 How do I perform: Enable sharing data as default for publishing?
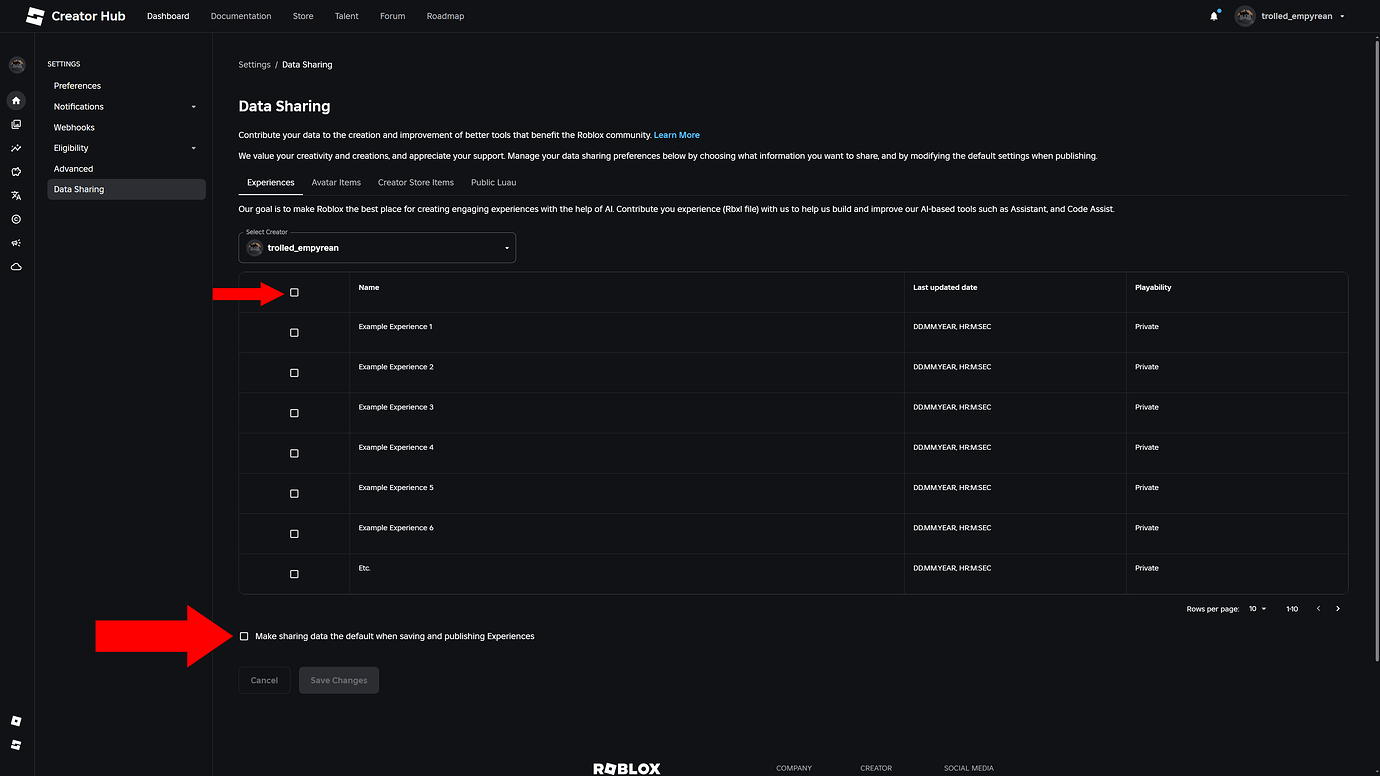click(x=244, y=635)
